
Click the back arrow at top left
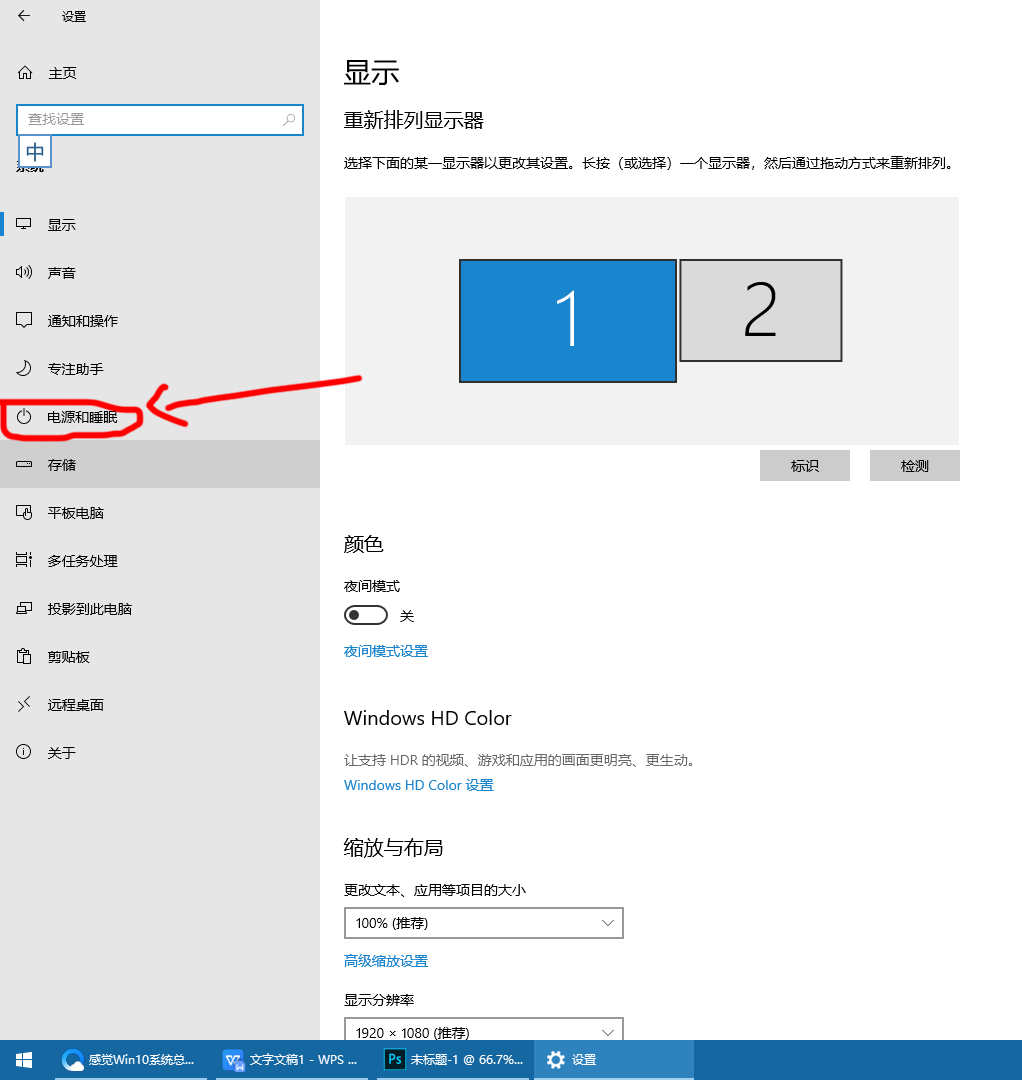[22, 16]
